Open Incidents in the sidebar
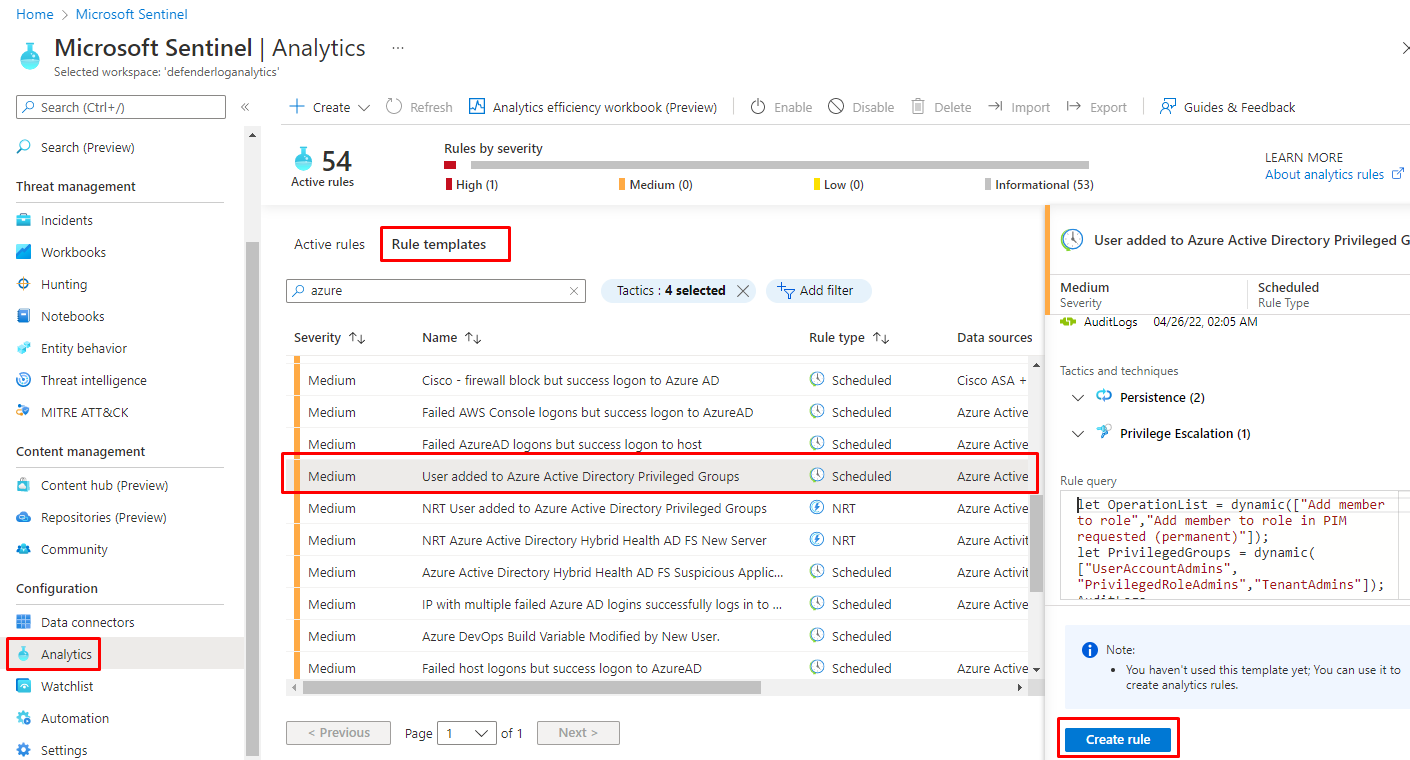 [x=66, y=220]
